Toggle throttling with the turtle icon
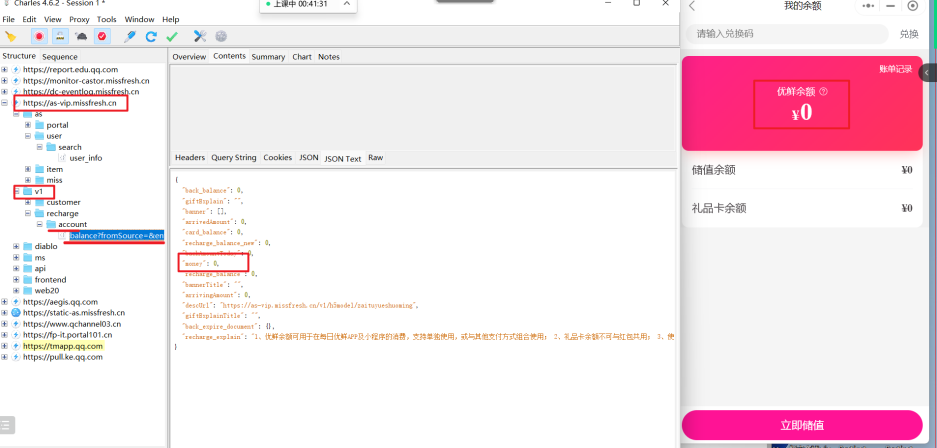Image resolution: width=937 pixels, height=448 pixels. (81, 36)
